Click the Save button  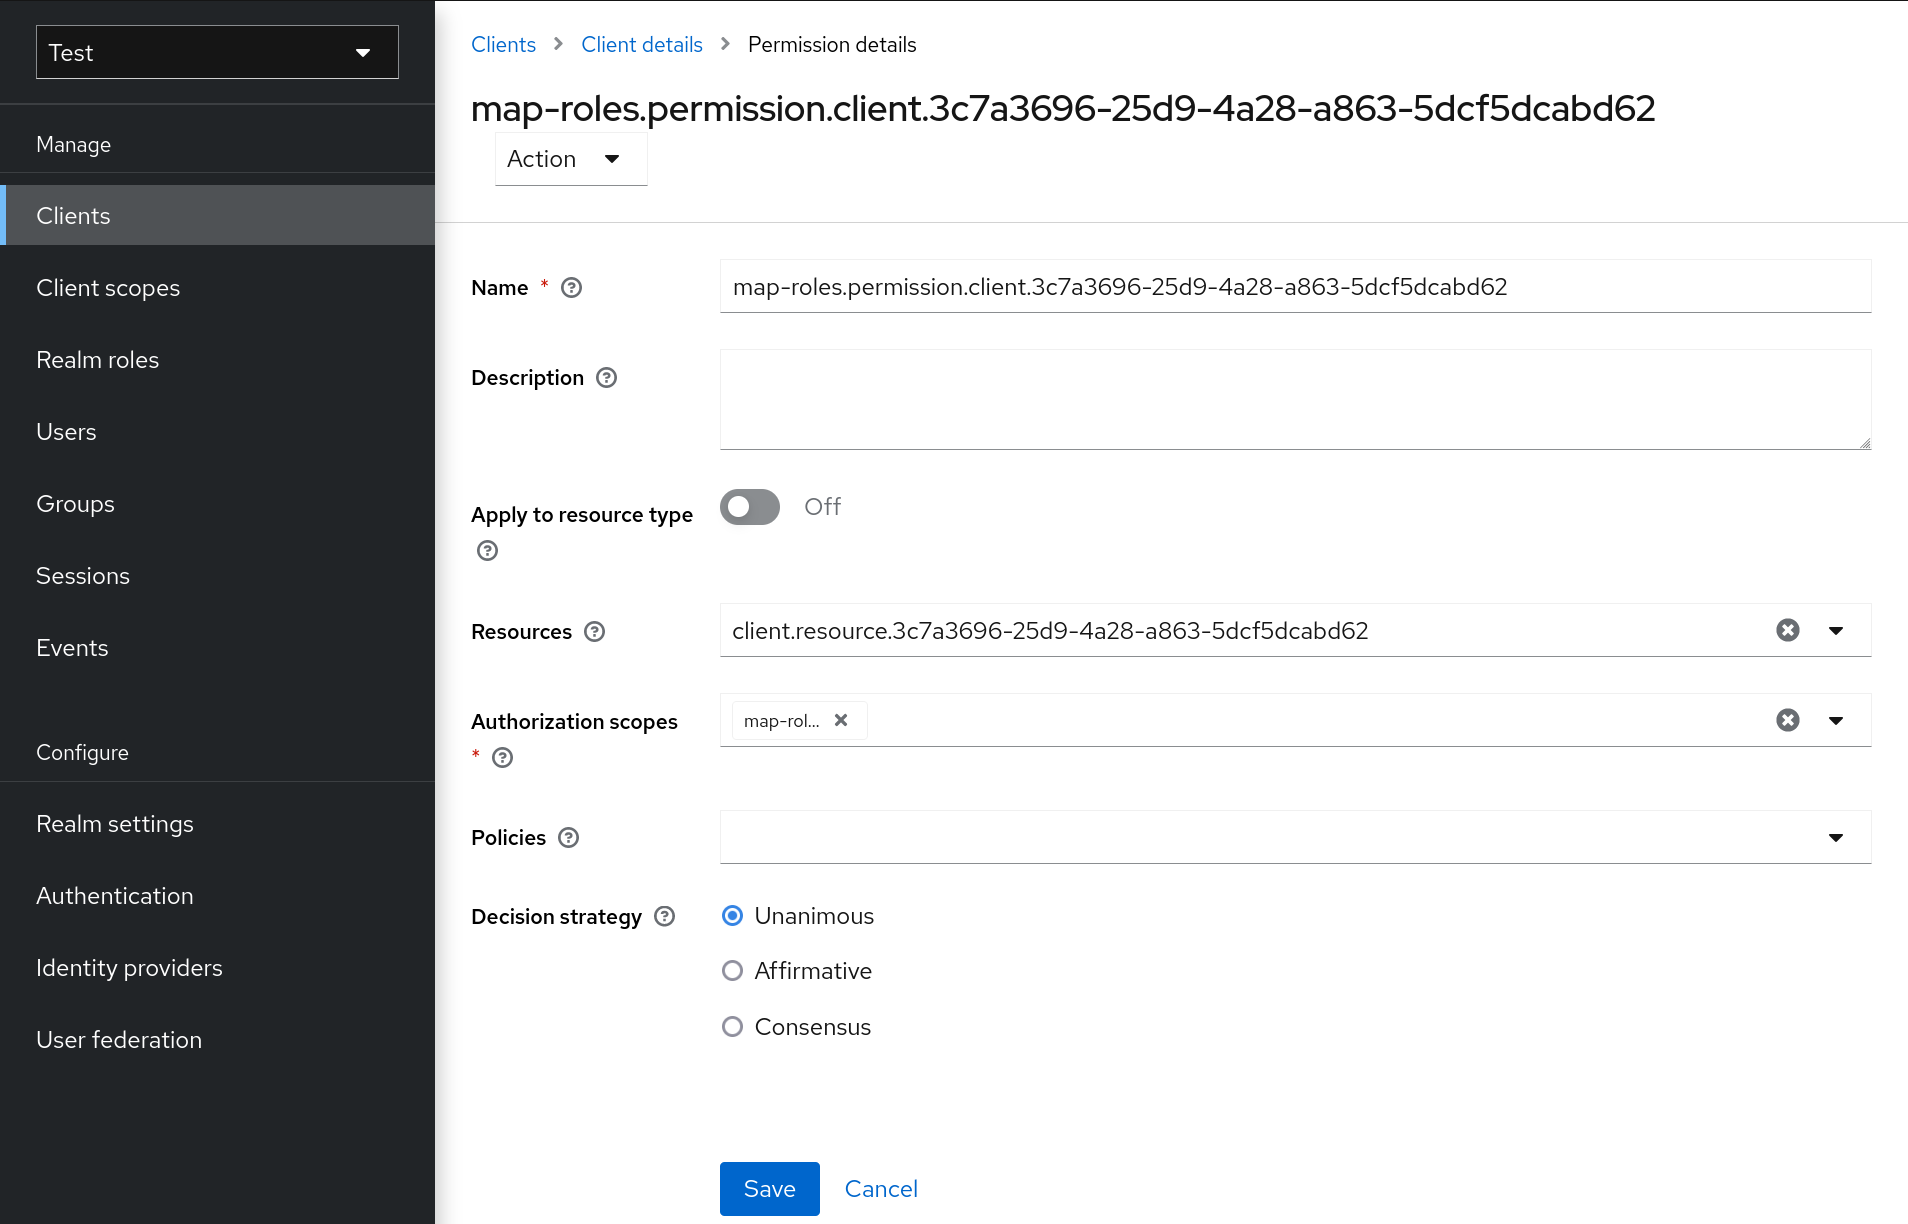tap(769, 1189)
